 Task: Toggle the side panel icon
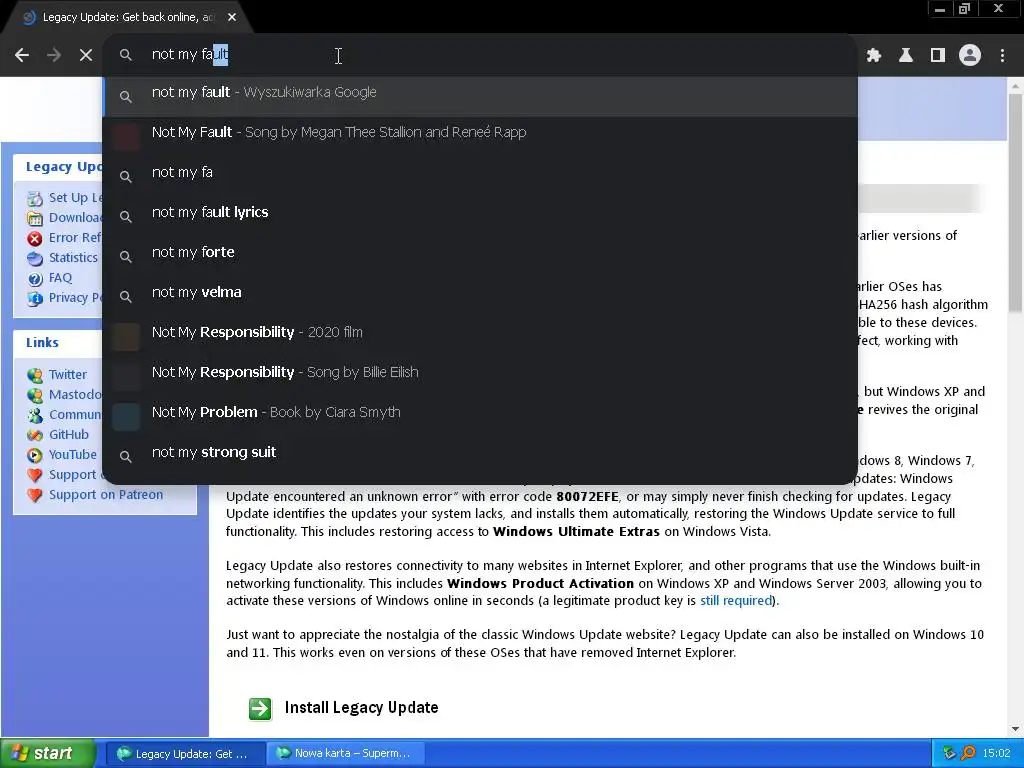[938, 55]
